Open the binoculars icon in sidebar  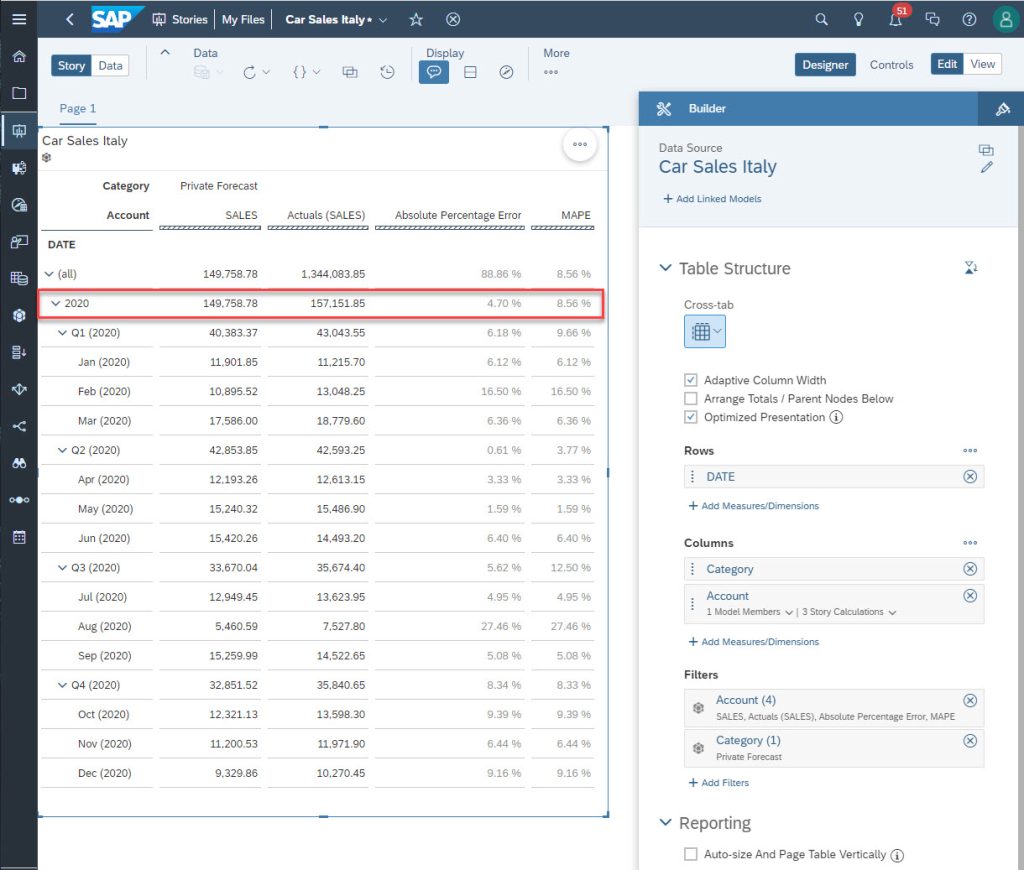19,463
